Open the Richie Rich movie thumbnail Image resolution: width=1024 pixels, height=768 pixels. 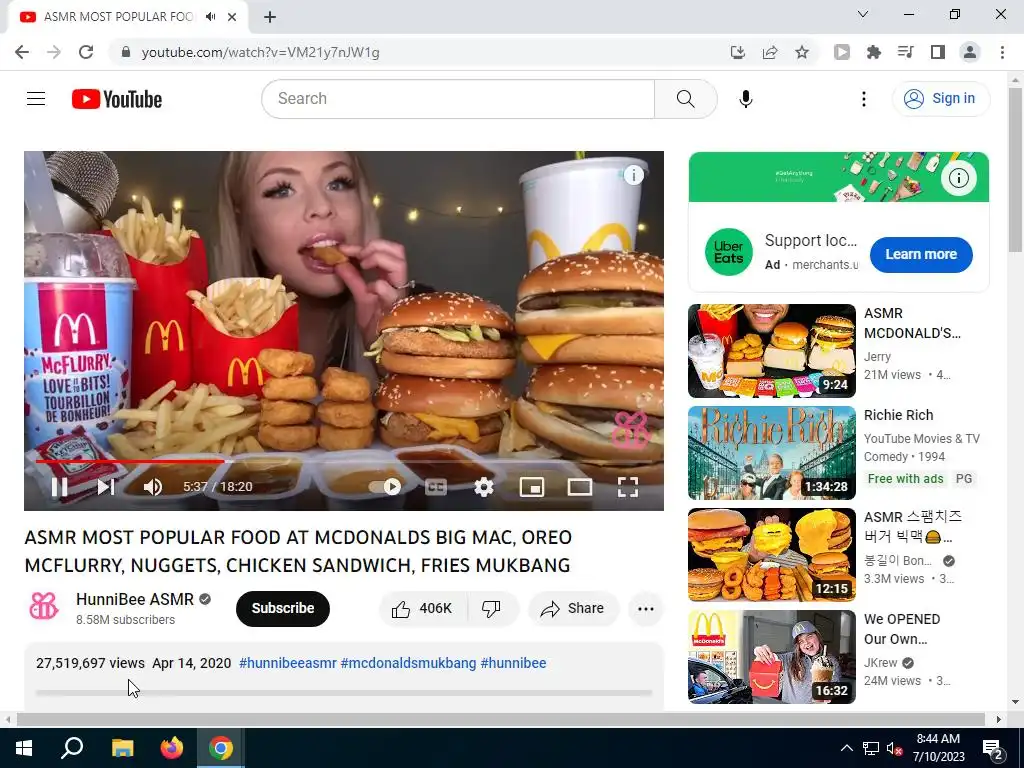click(x=771, y=453)
